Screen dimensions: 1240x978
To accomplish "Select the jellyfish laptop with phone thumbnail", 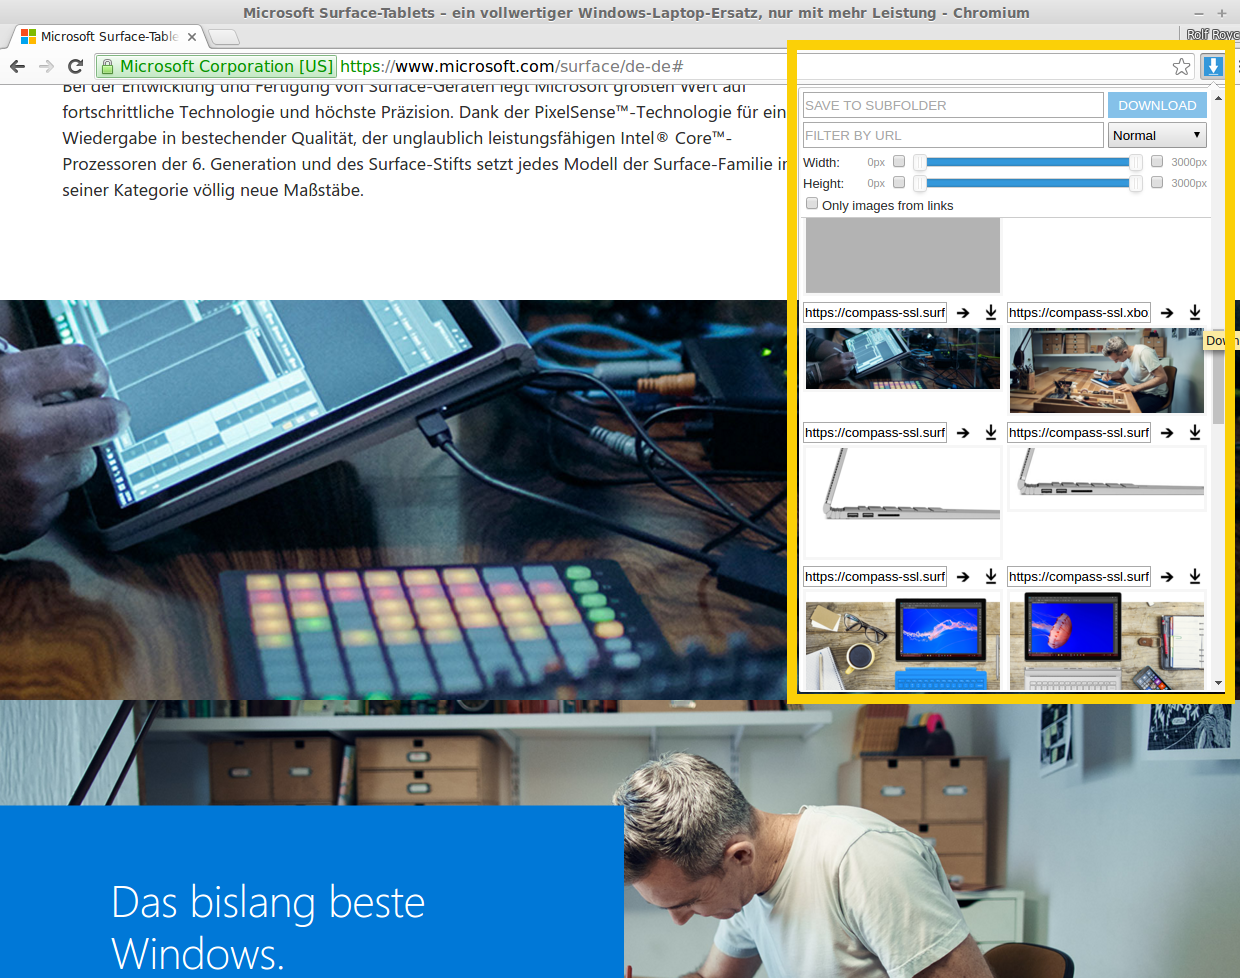I will click(1107, 641).
